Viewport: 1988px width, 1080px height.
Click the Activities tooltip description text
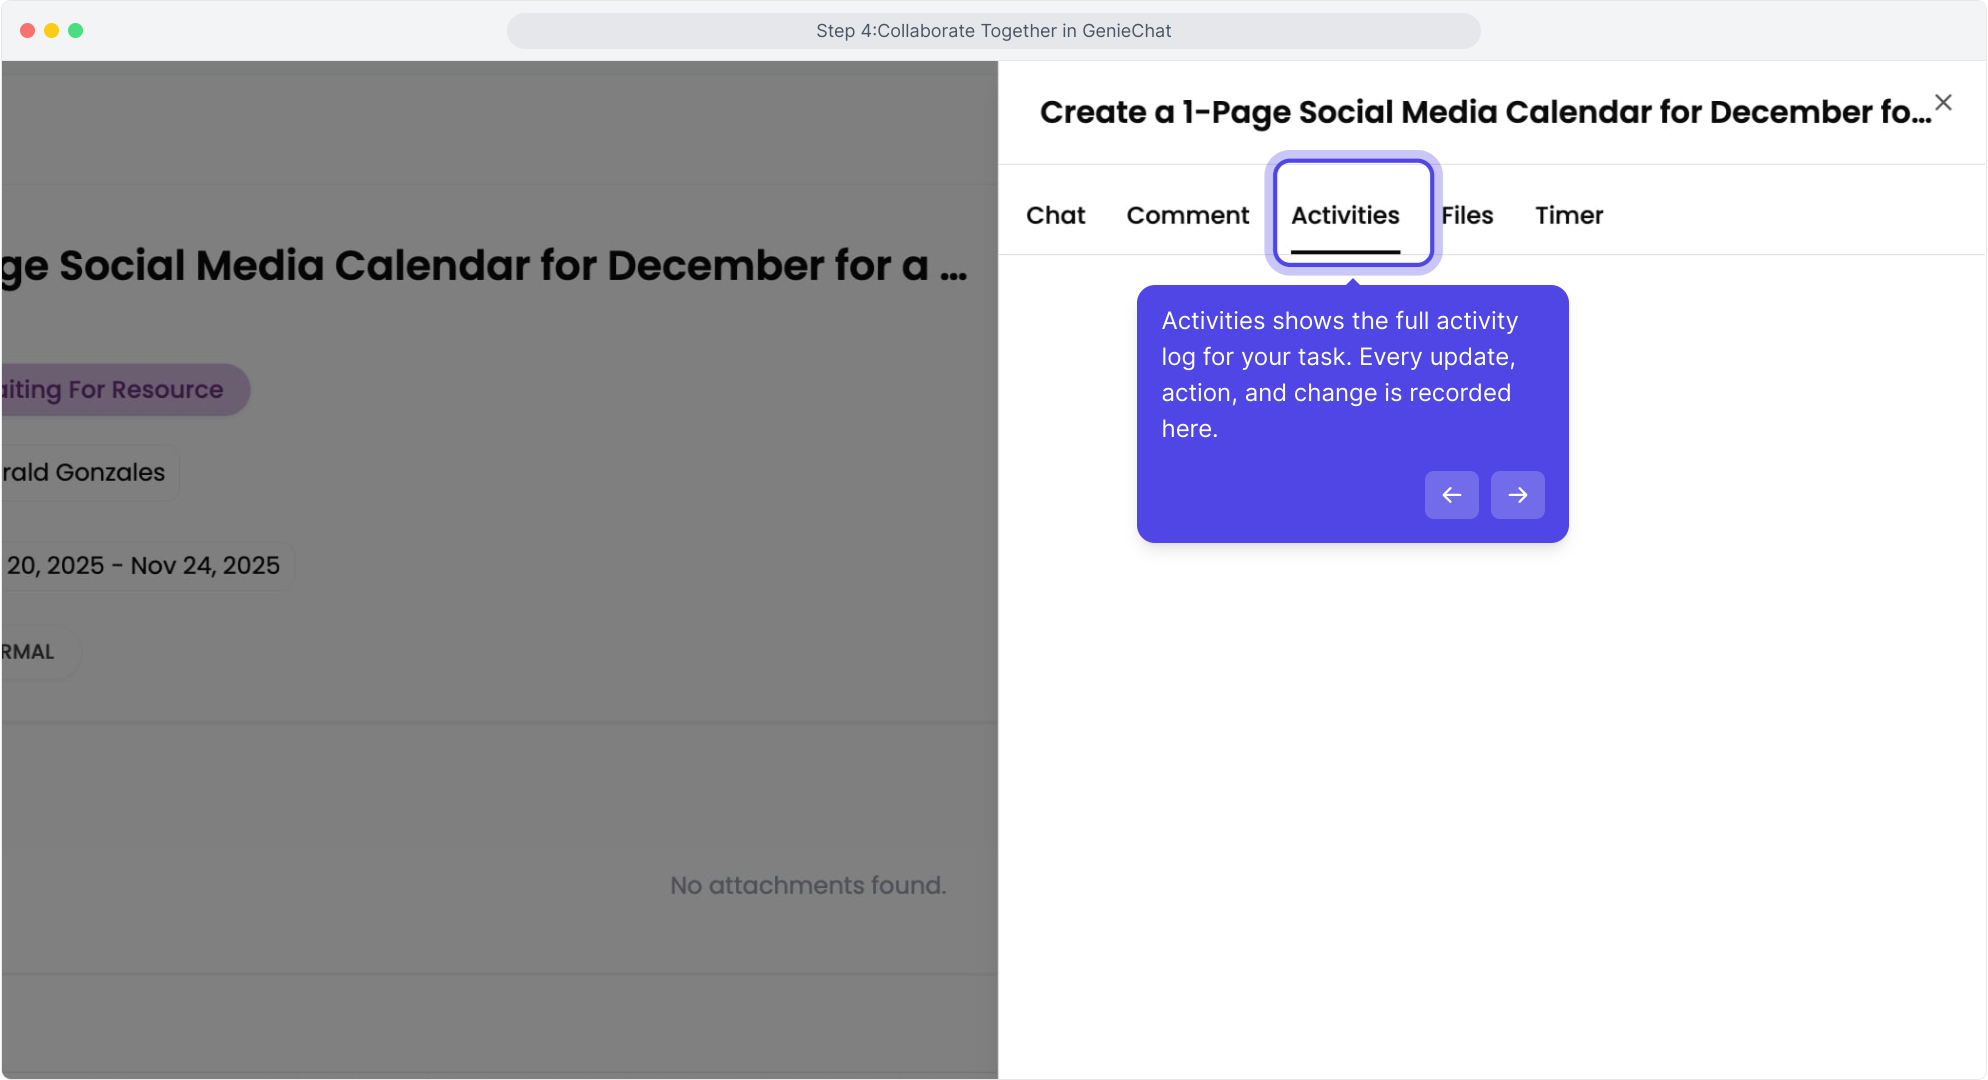[1339, 375]
